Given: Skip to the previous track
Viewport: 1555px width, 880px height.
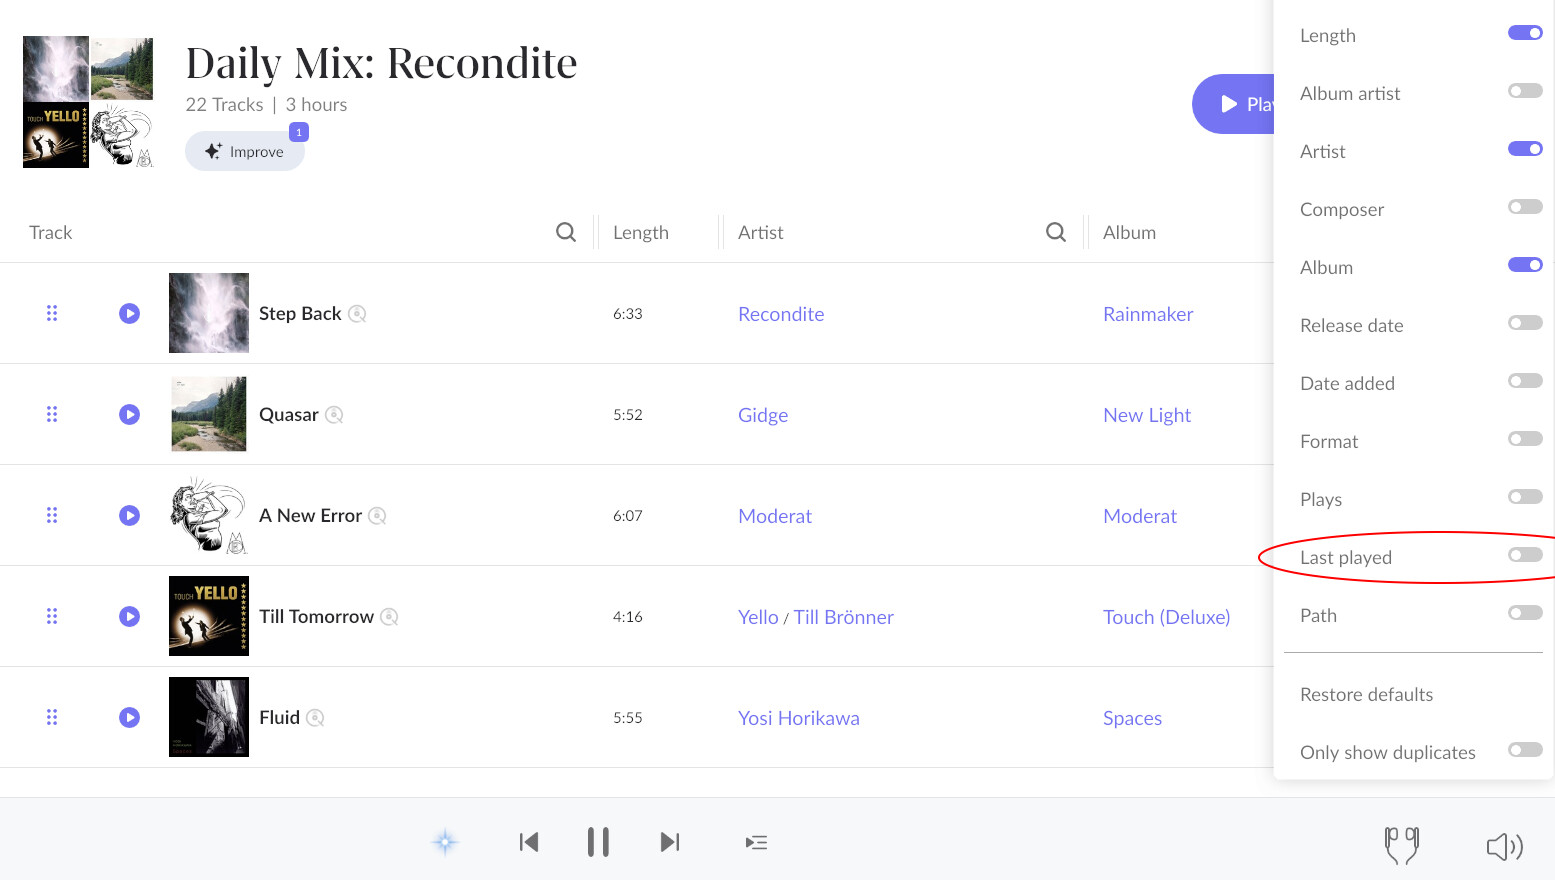Looking at the screenshot, I should point(529,842).
